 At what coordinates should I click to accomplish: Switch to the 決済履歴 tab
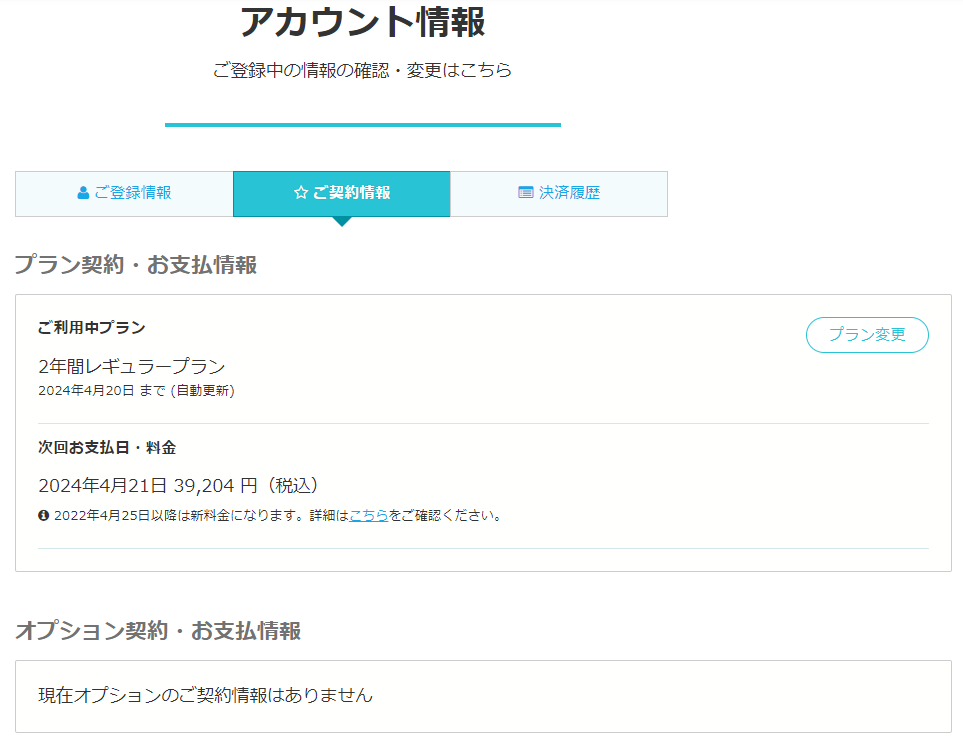click(559, 193)
